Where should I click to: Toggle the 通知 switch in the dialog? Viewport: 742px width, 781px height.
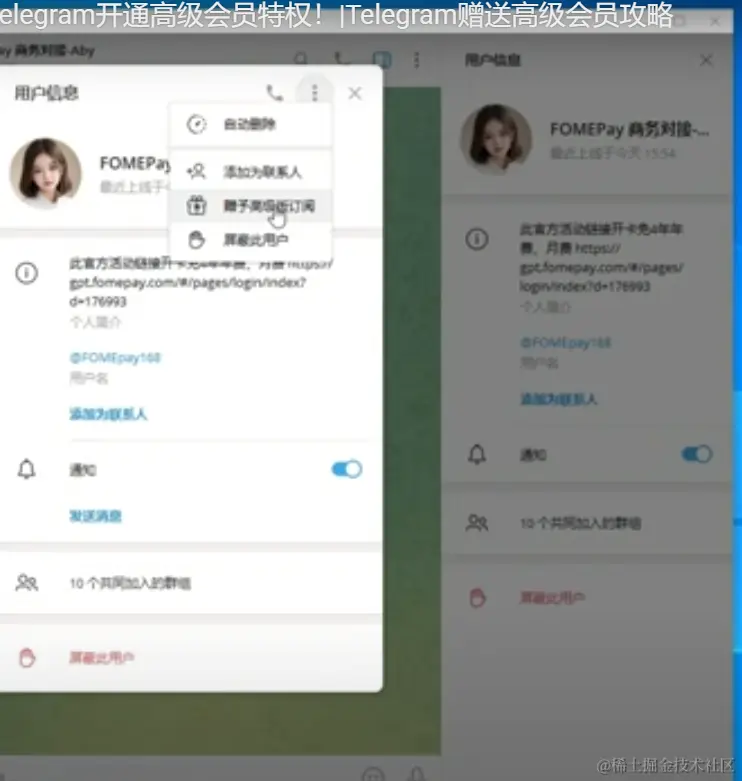click(347, 469)
